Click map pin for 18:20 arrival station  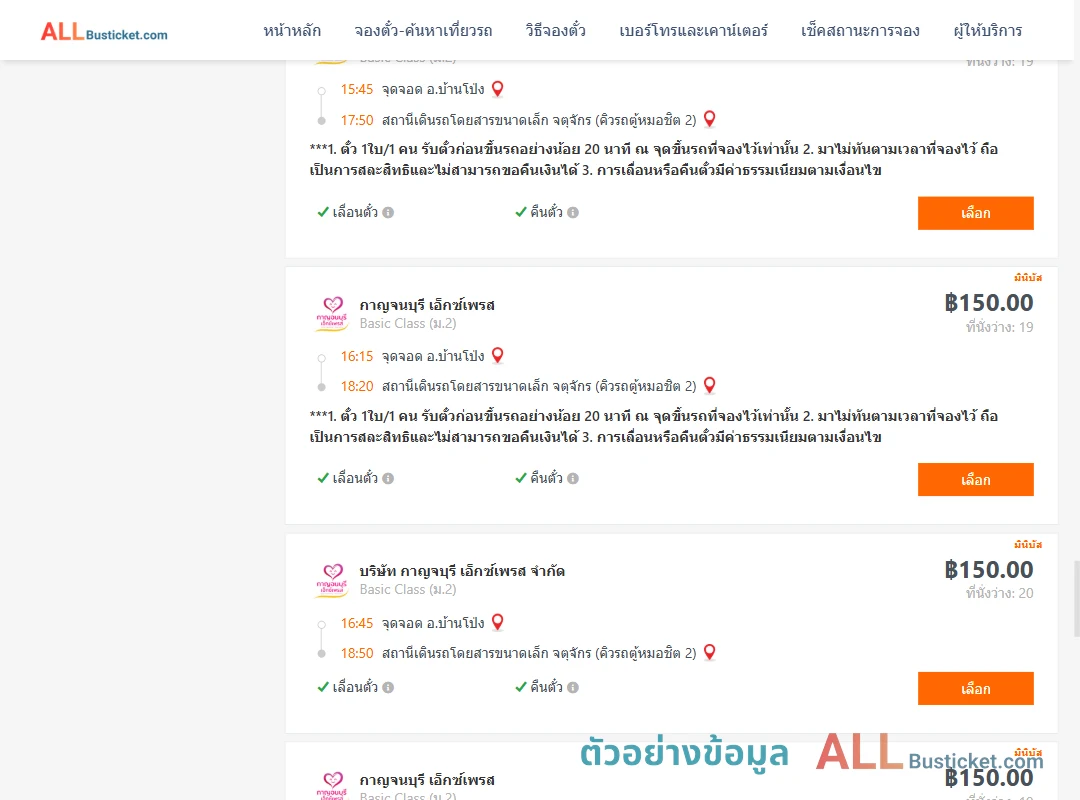point(709,385)
